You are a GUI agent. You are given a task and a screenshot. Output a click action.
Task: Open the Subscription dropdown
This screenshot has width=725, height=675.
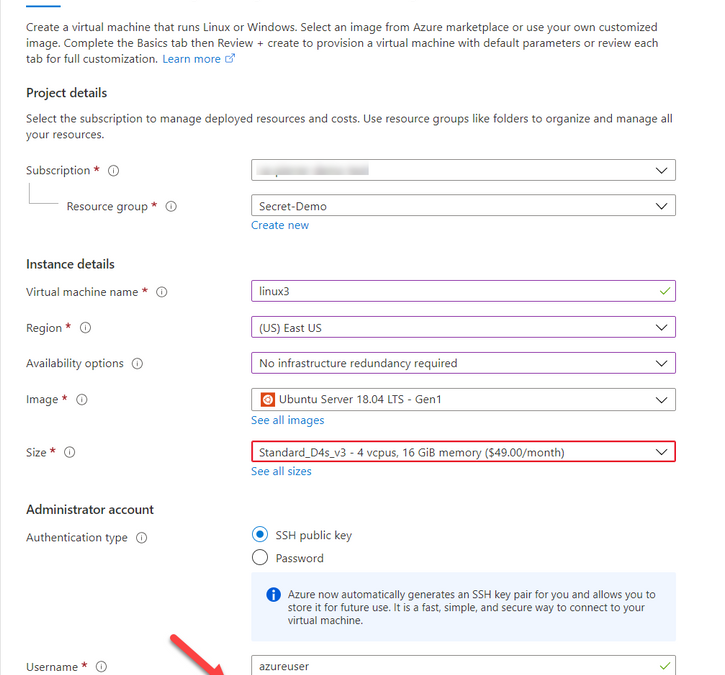[x=463, y=171]
